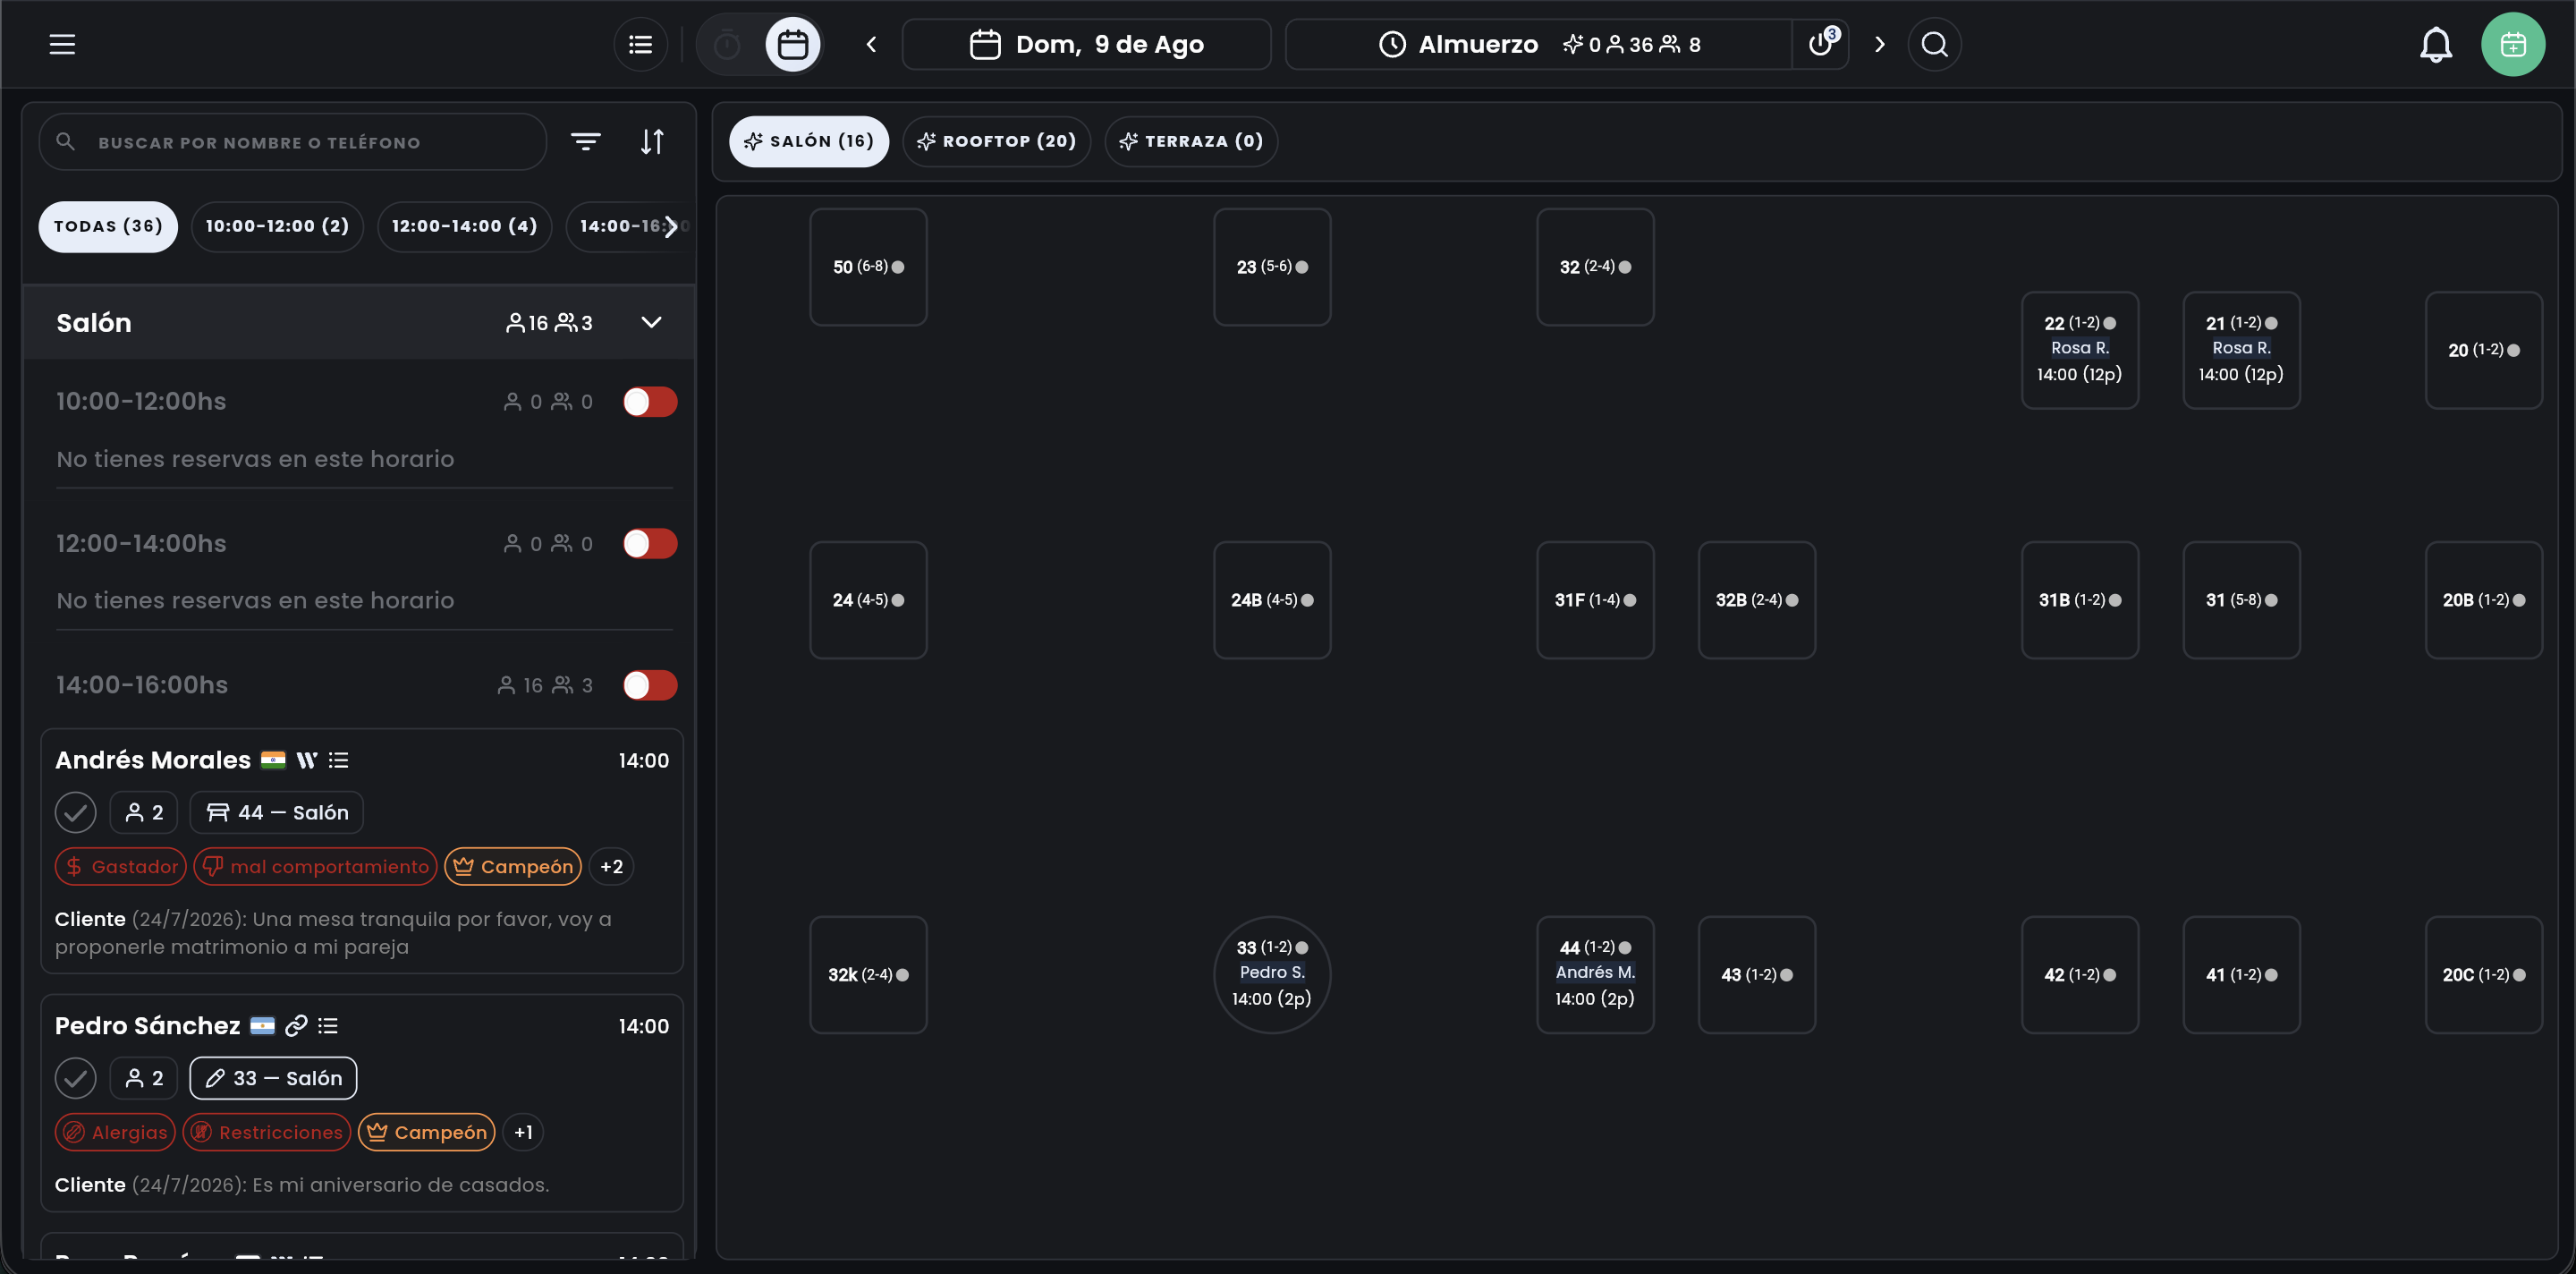2576x1274 pixels.
Task: Collapse the Salón section chevron
Action: pos(651,323)
